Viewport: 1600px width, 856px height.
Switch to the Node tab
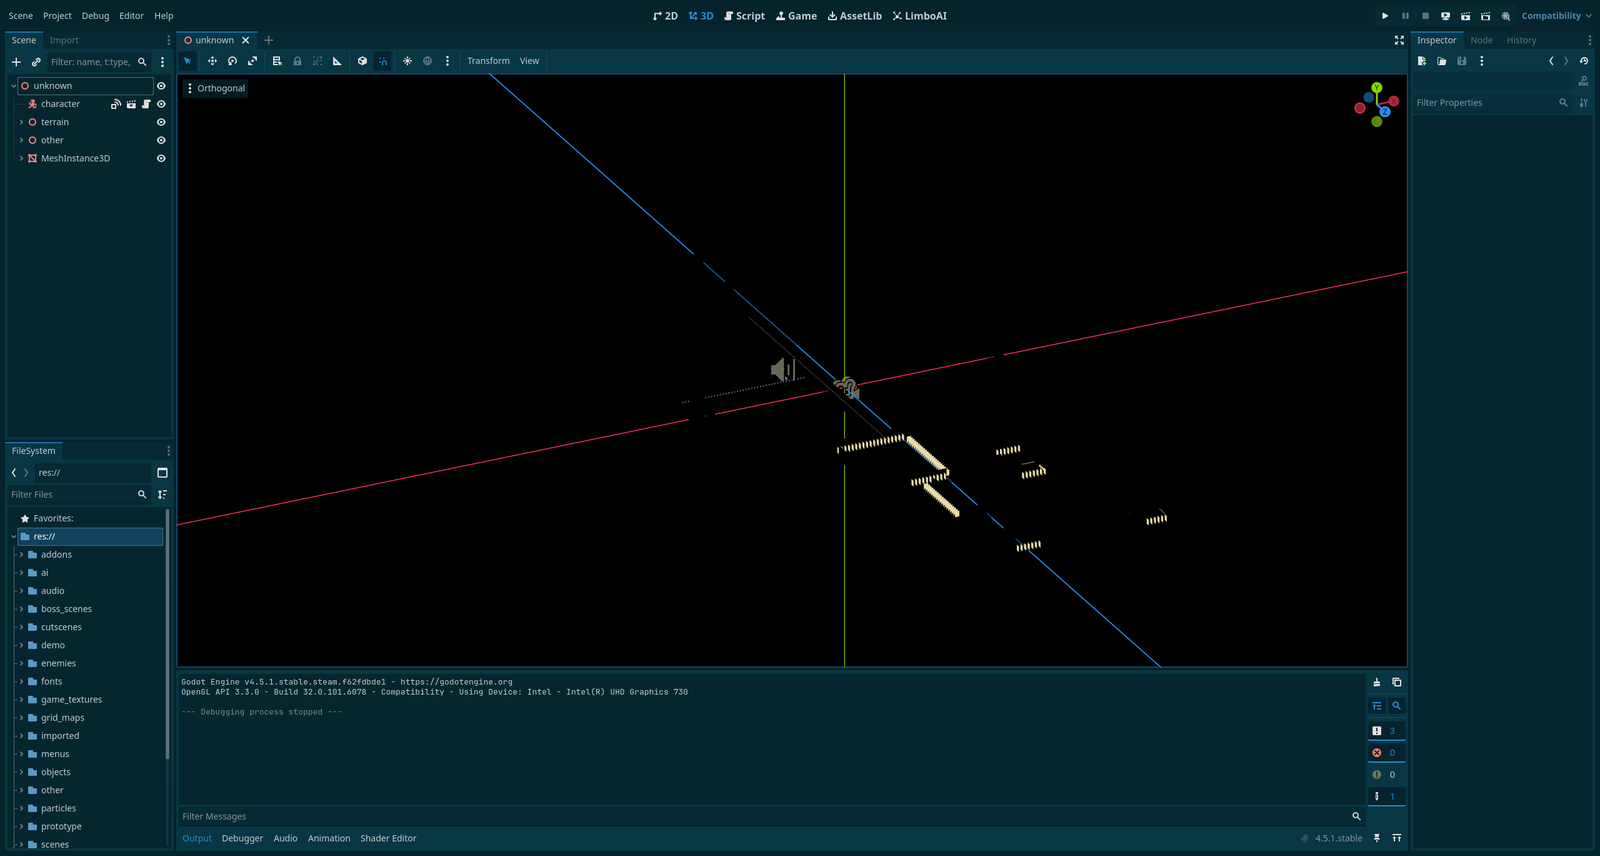pos(1481,40)
